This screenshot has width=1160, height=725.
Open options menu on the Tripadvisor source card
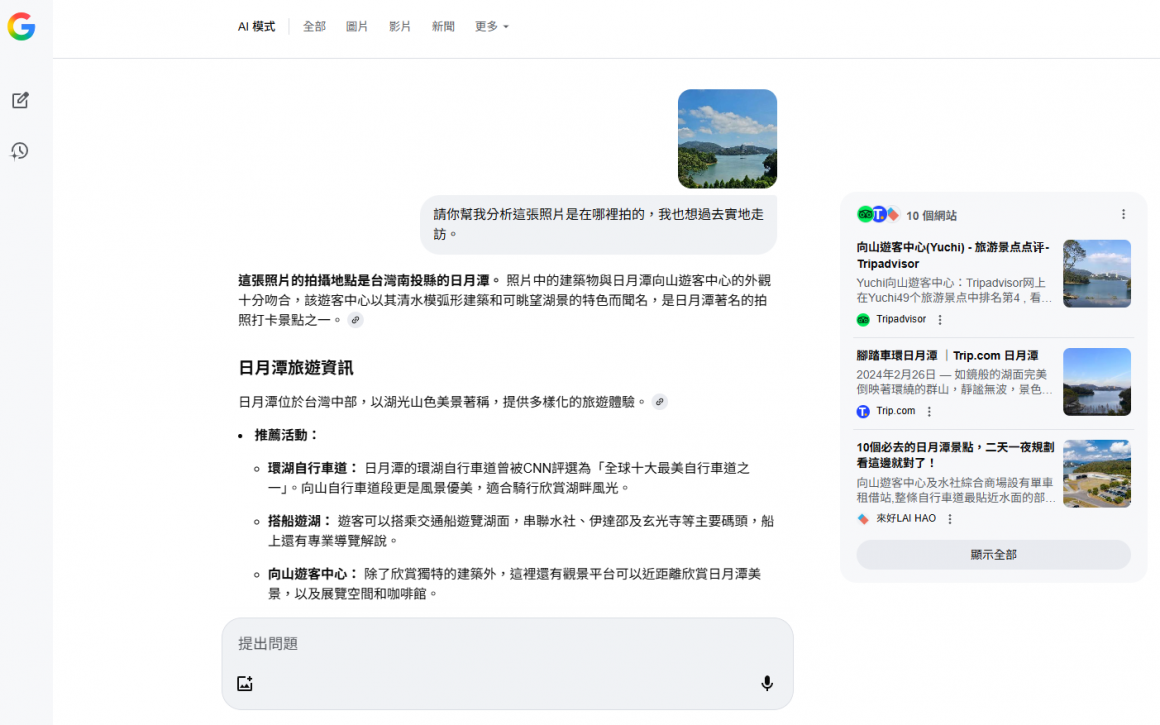(x=938, y=319)
